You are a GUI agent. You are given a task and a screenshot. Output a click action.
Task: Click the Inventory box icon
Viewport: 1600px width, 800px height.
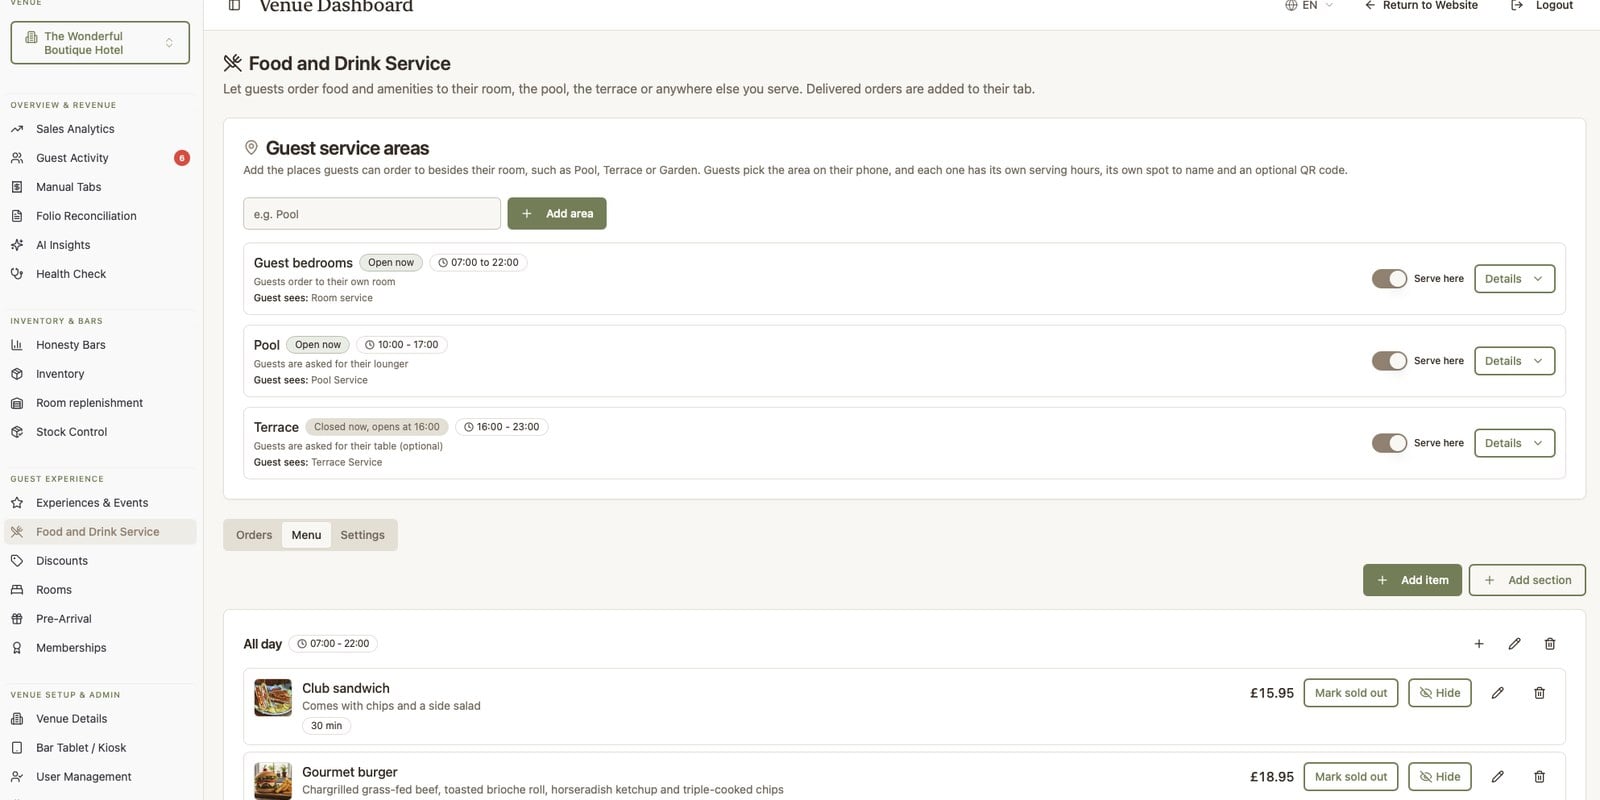[x=17, y=374]
